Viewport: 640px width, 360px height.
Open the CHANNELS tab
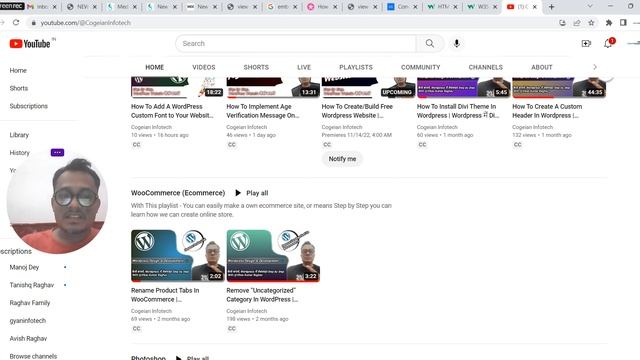coord(485,67)
